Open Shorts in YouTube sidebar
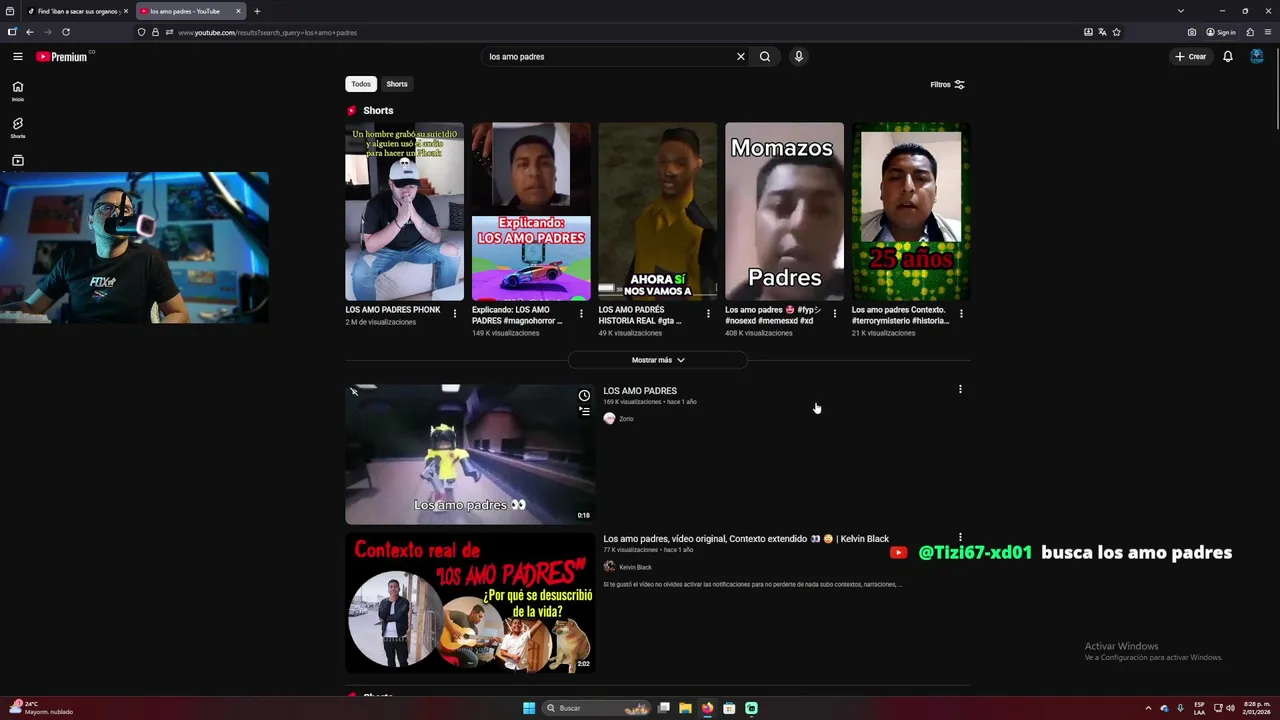This screenshot has height=720, width=1280. pos(17,128)
